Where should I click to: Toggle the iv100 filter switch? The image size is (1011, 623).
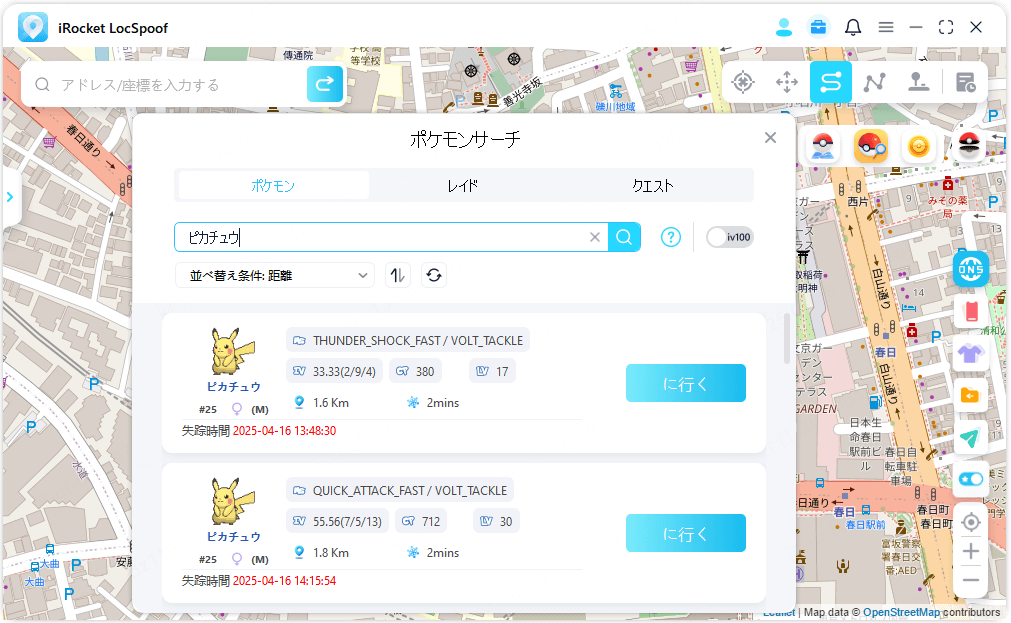pos(729,237)
